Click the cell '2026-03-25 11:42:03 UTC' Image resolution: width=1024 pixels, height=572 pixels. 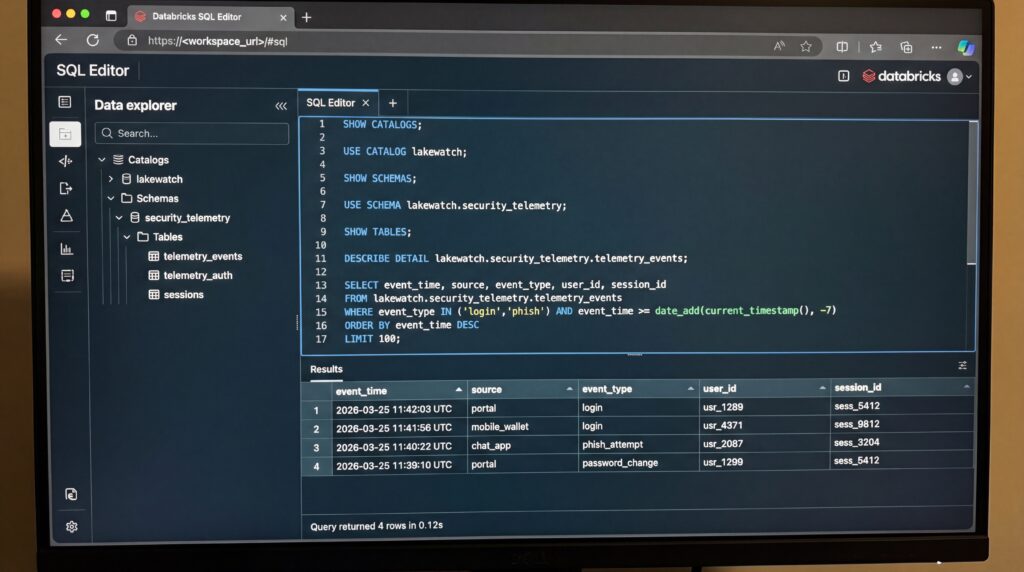[394, 409]
